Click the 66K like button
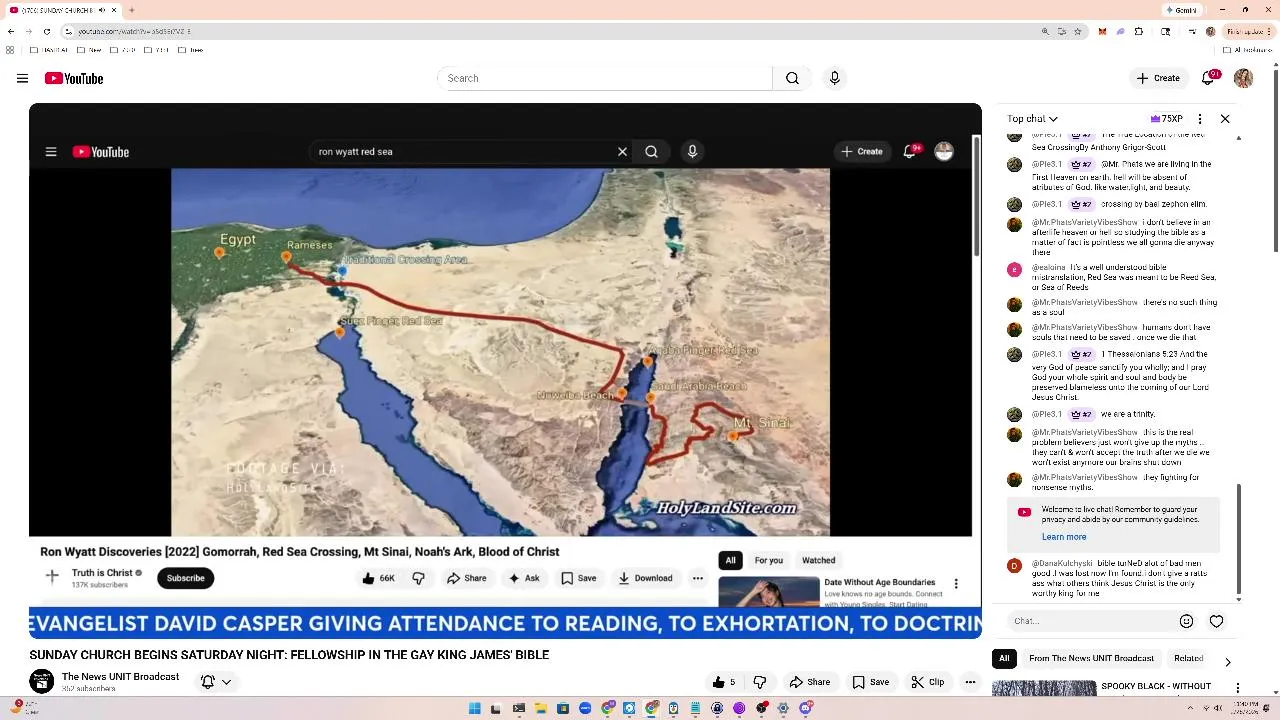 point(378,578)
